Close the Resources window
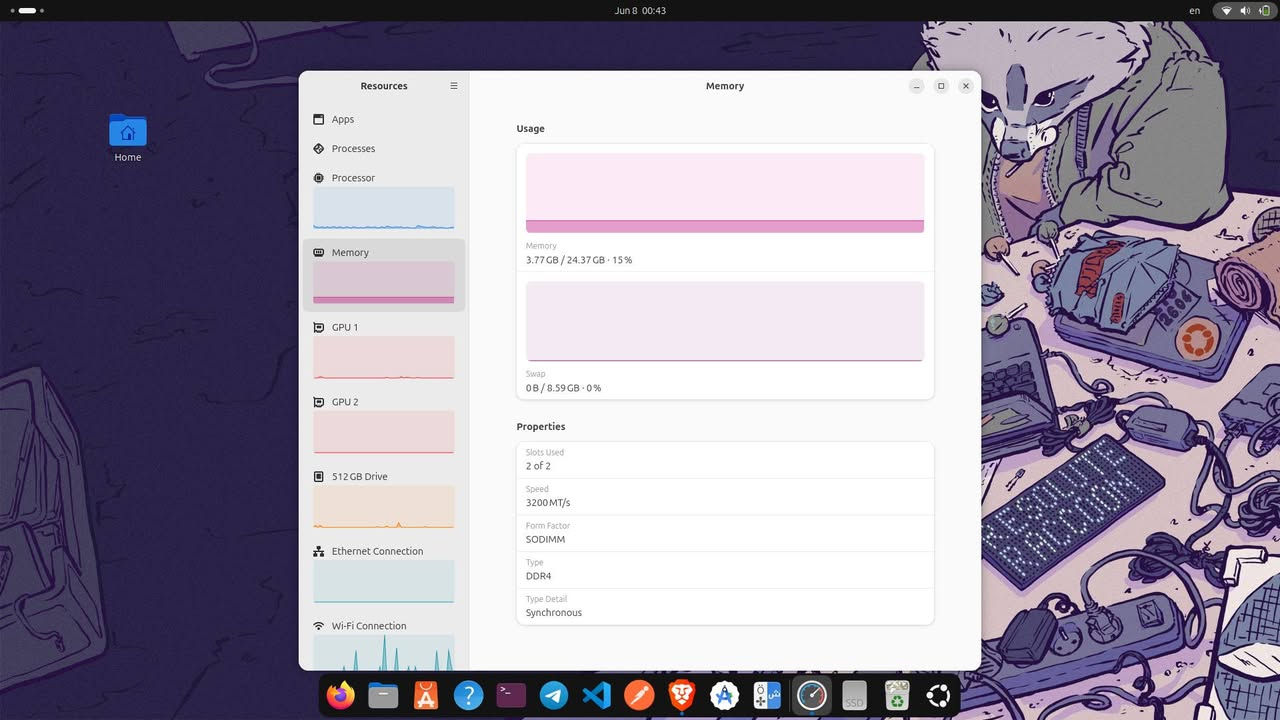The height and width of the screenshot is (720, 1280). [x=966, y=86]
